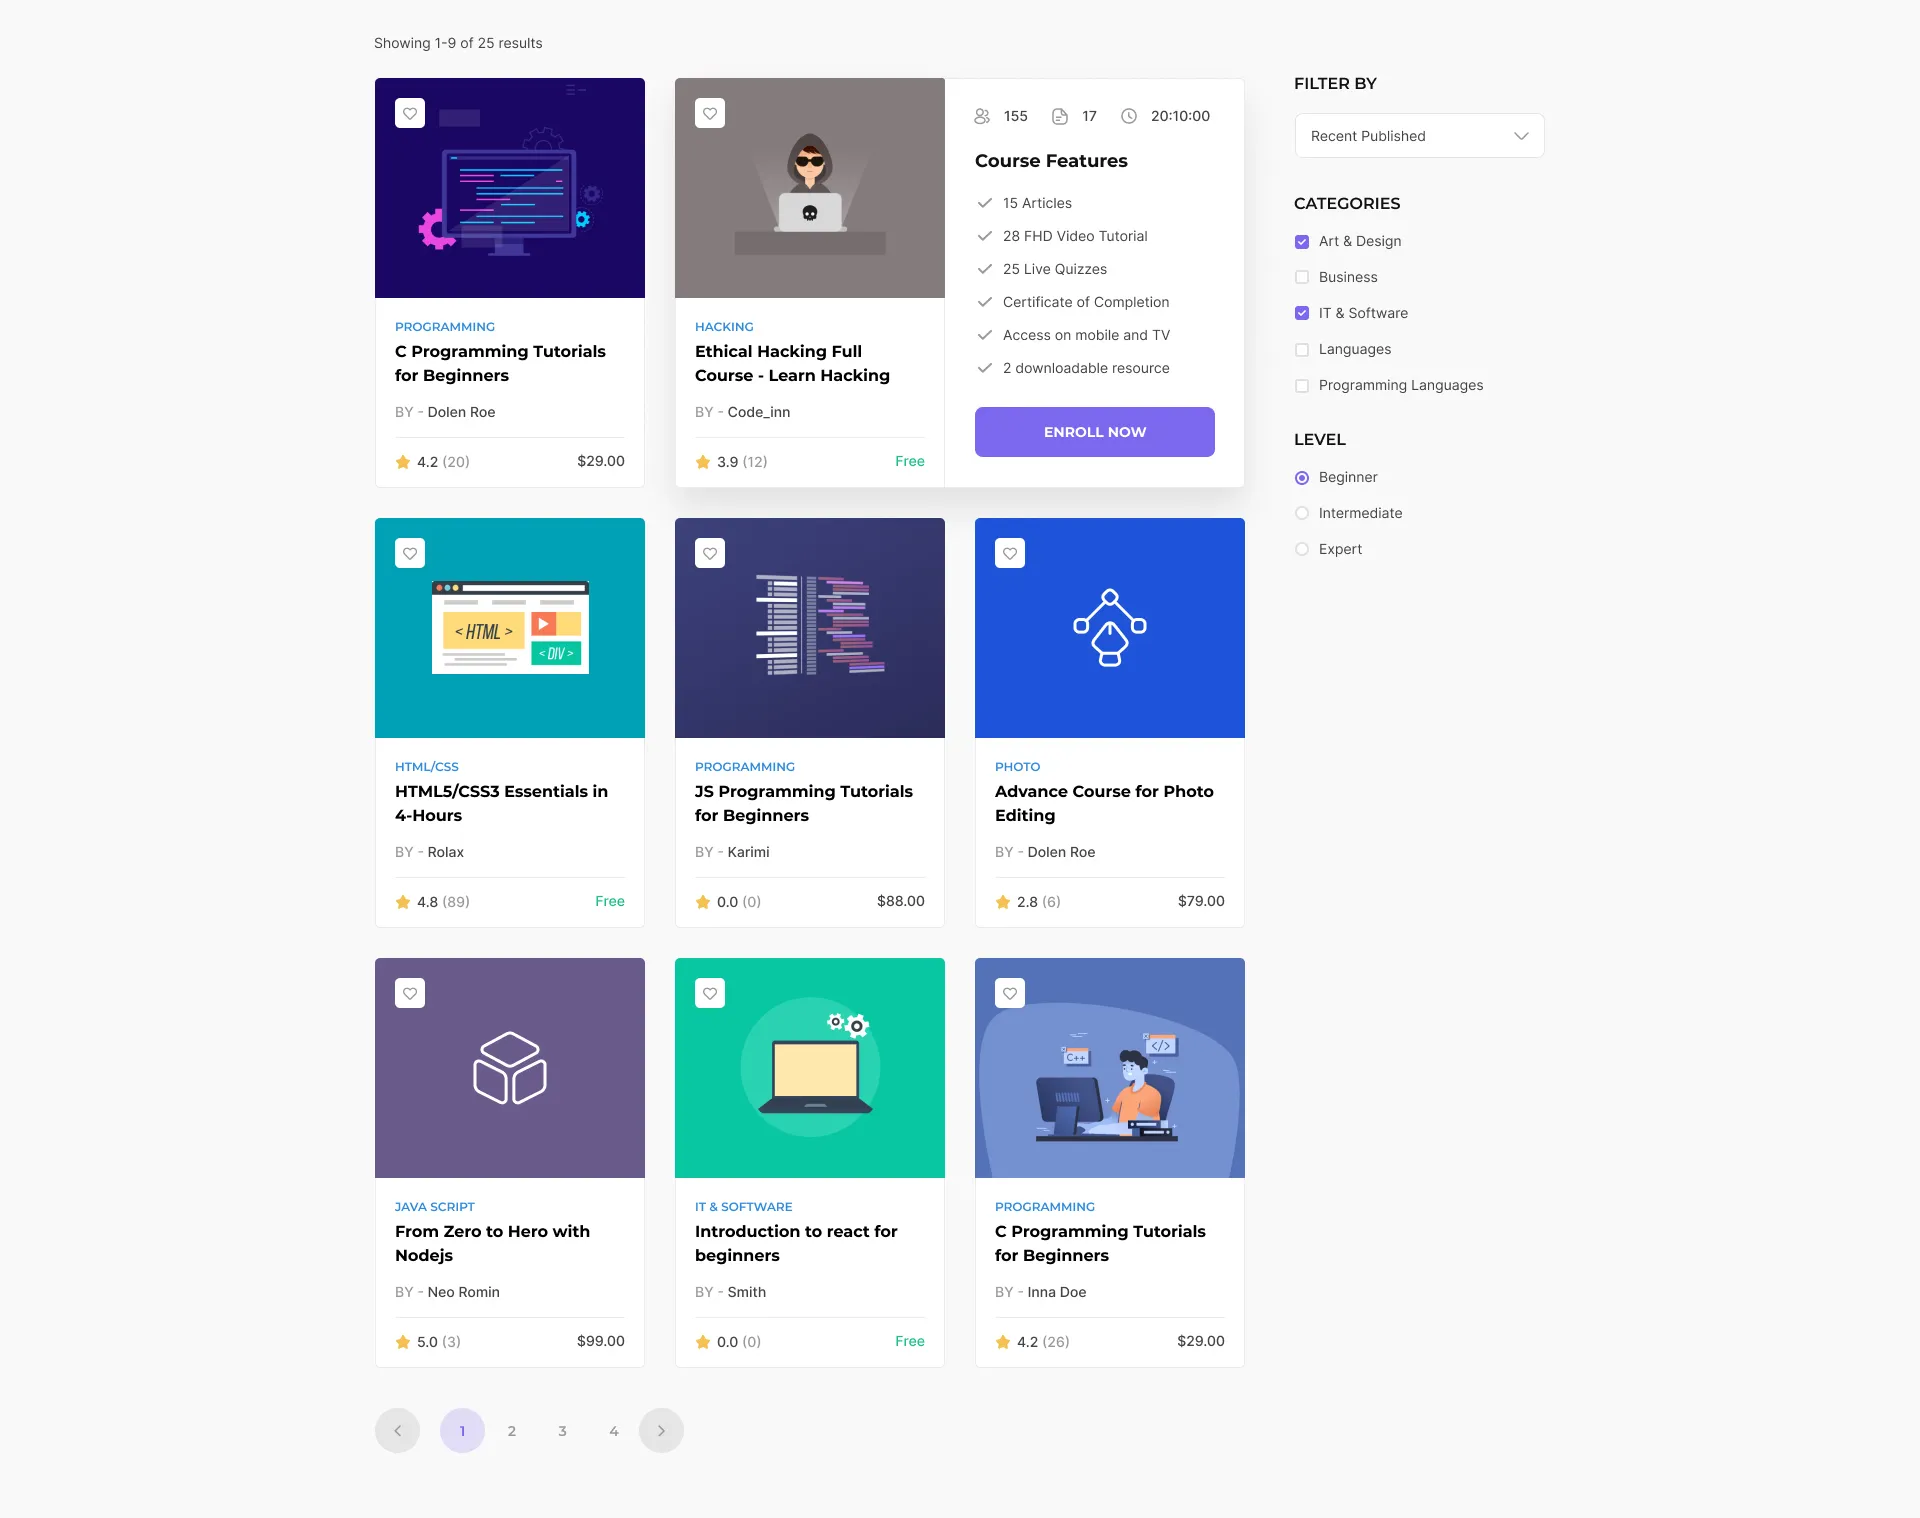This screenshot has height=1518, width=1920.
Task: Heart the C Programming course by Inna Doe
Action: click(x=1010, y=993)
